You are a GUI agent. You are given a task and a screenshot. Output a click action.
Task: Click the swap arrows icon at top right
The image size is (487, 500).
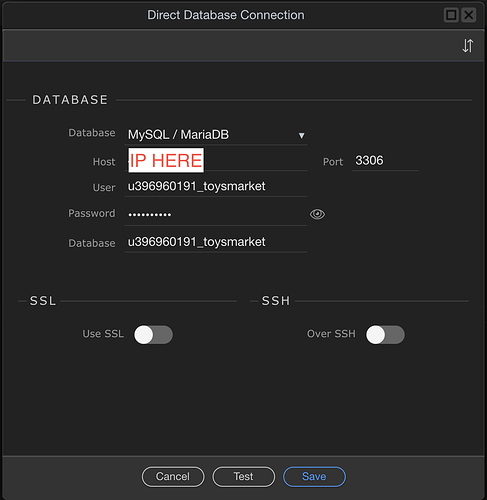pos(467,46)
